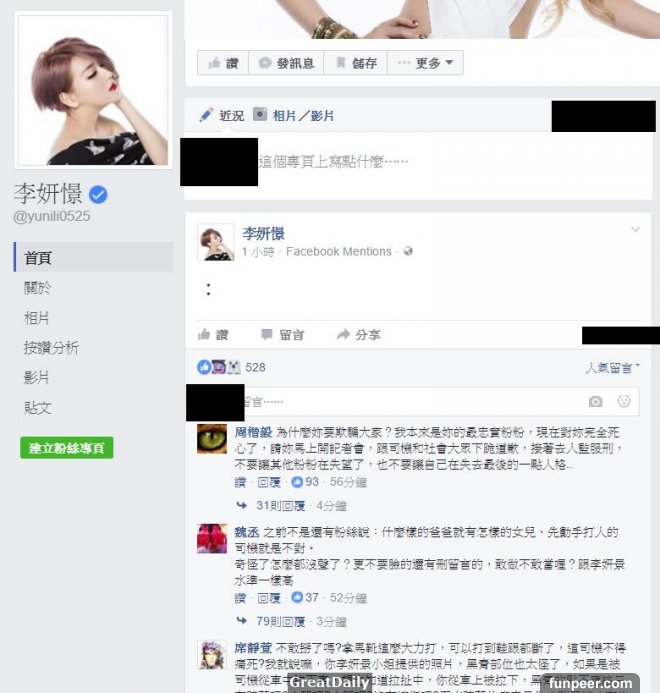Expand the post options chevron arrow
The height and width of the screenshot is (693, 660).
(635, 229)
